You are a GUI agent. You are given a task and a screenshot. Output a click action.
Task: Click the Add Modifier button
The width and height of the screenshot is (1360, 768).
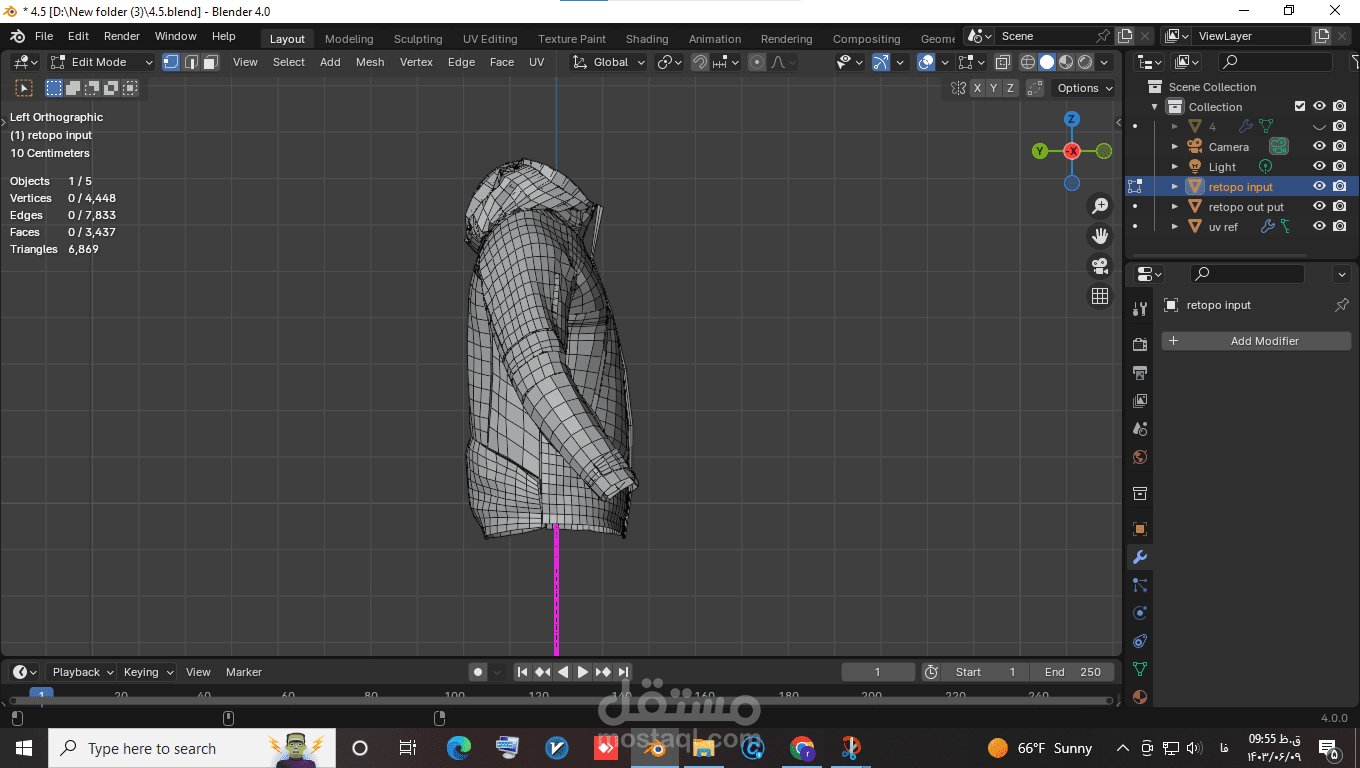pos(1256,341)
